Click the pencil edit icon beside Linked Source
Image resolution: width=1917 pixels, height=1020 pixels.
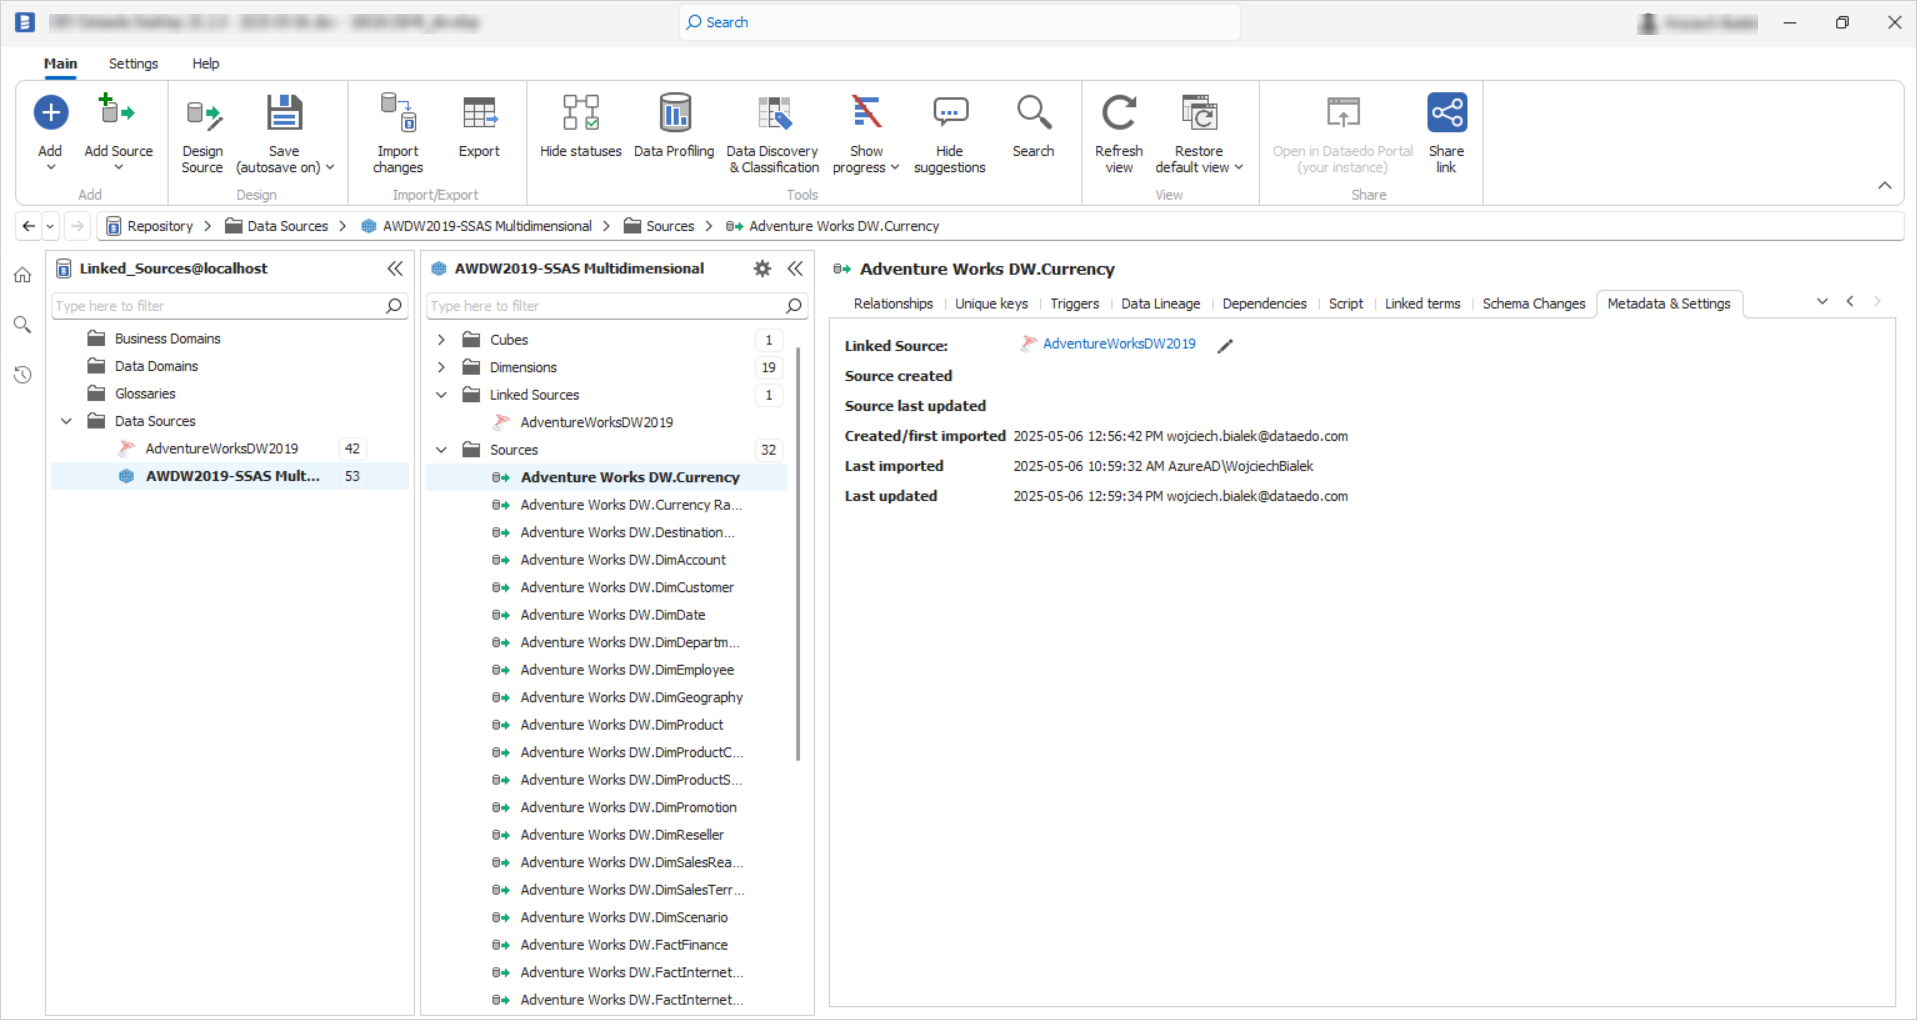coord(1225,345)
